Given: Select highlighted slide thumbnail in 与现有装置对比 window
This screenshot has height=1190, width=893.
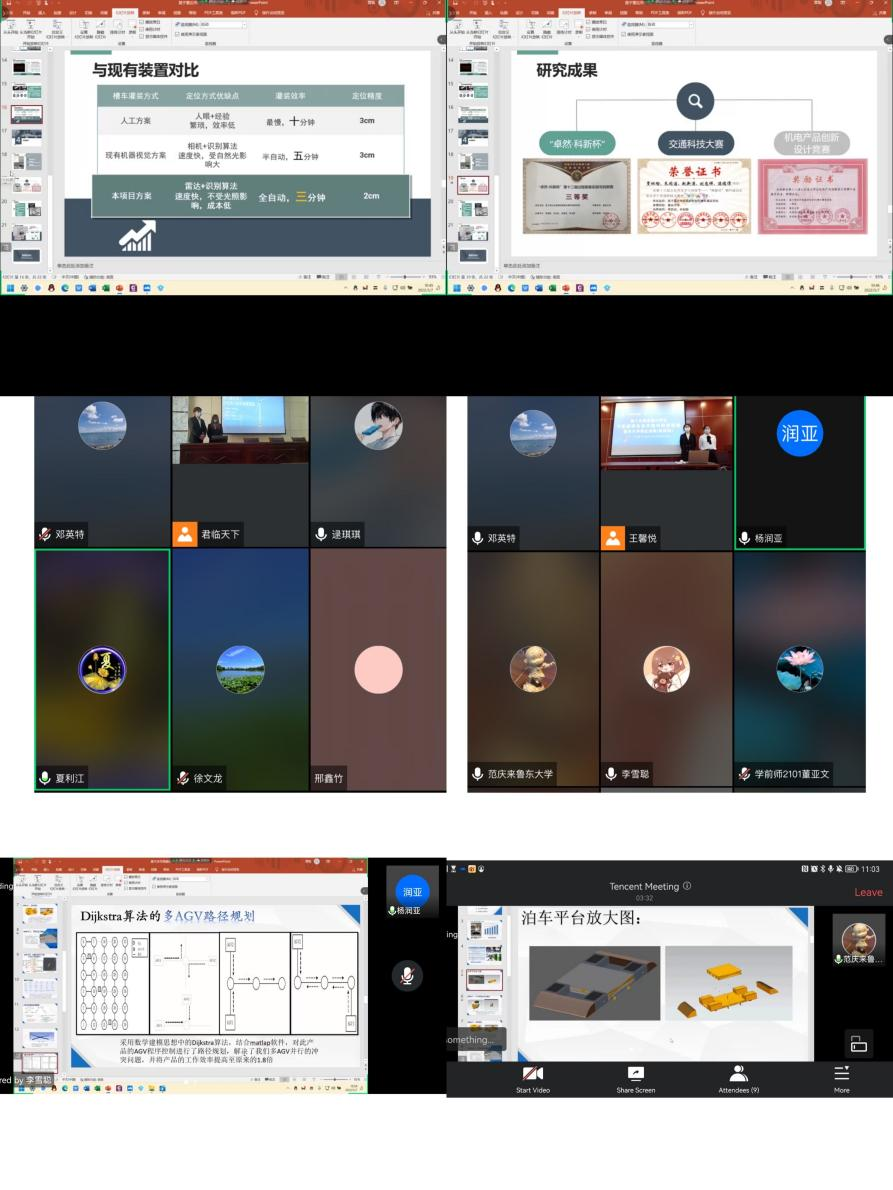Looking at the screenshot, I should pos(27,114).
